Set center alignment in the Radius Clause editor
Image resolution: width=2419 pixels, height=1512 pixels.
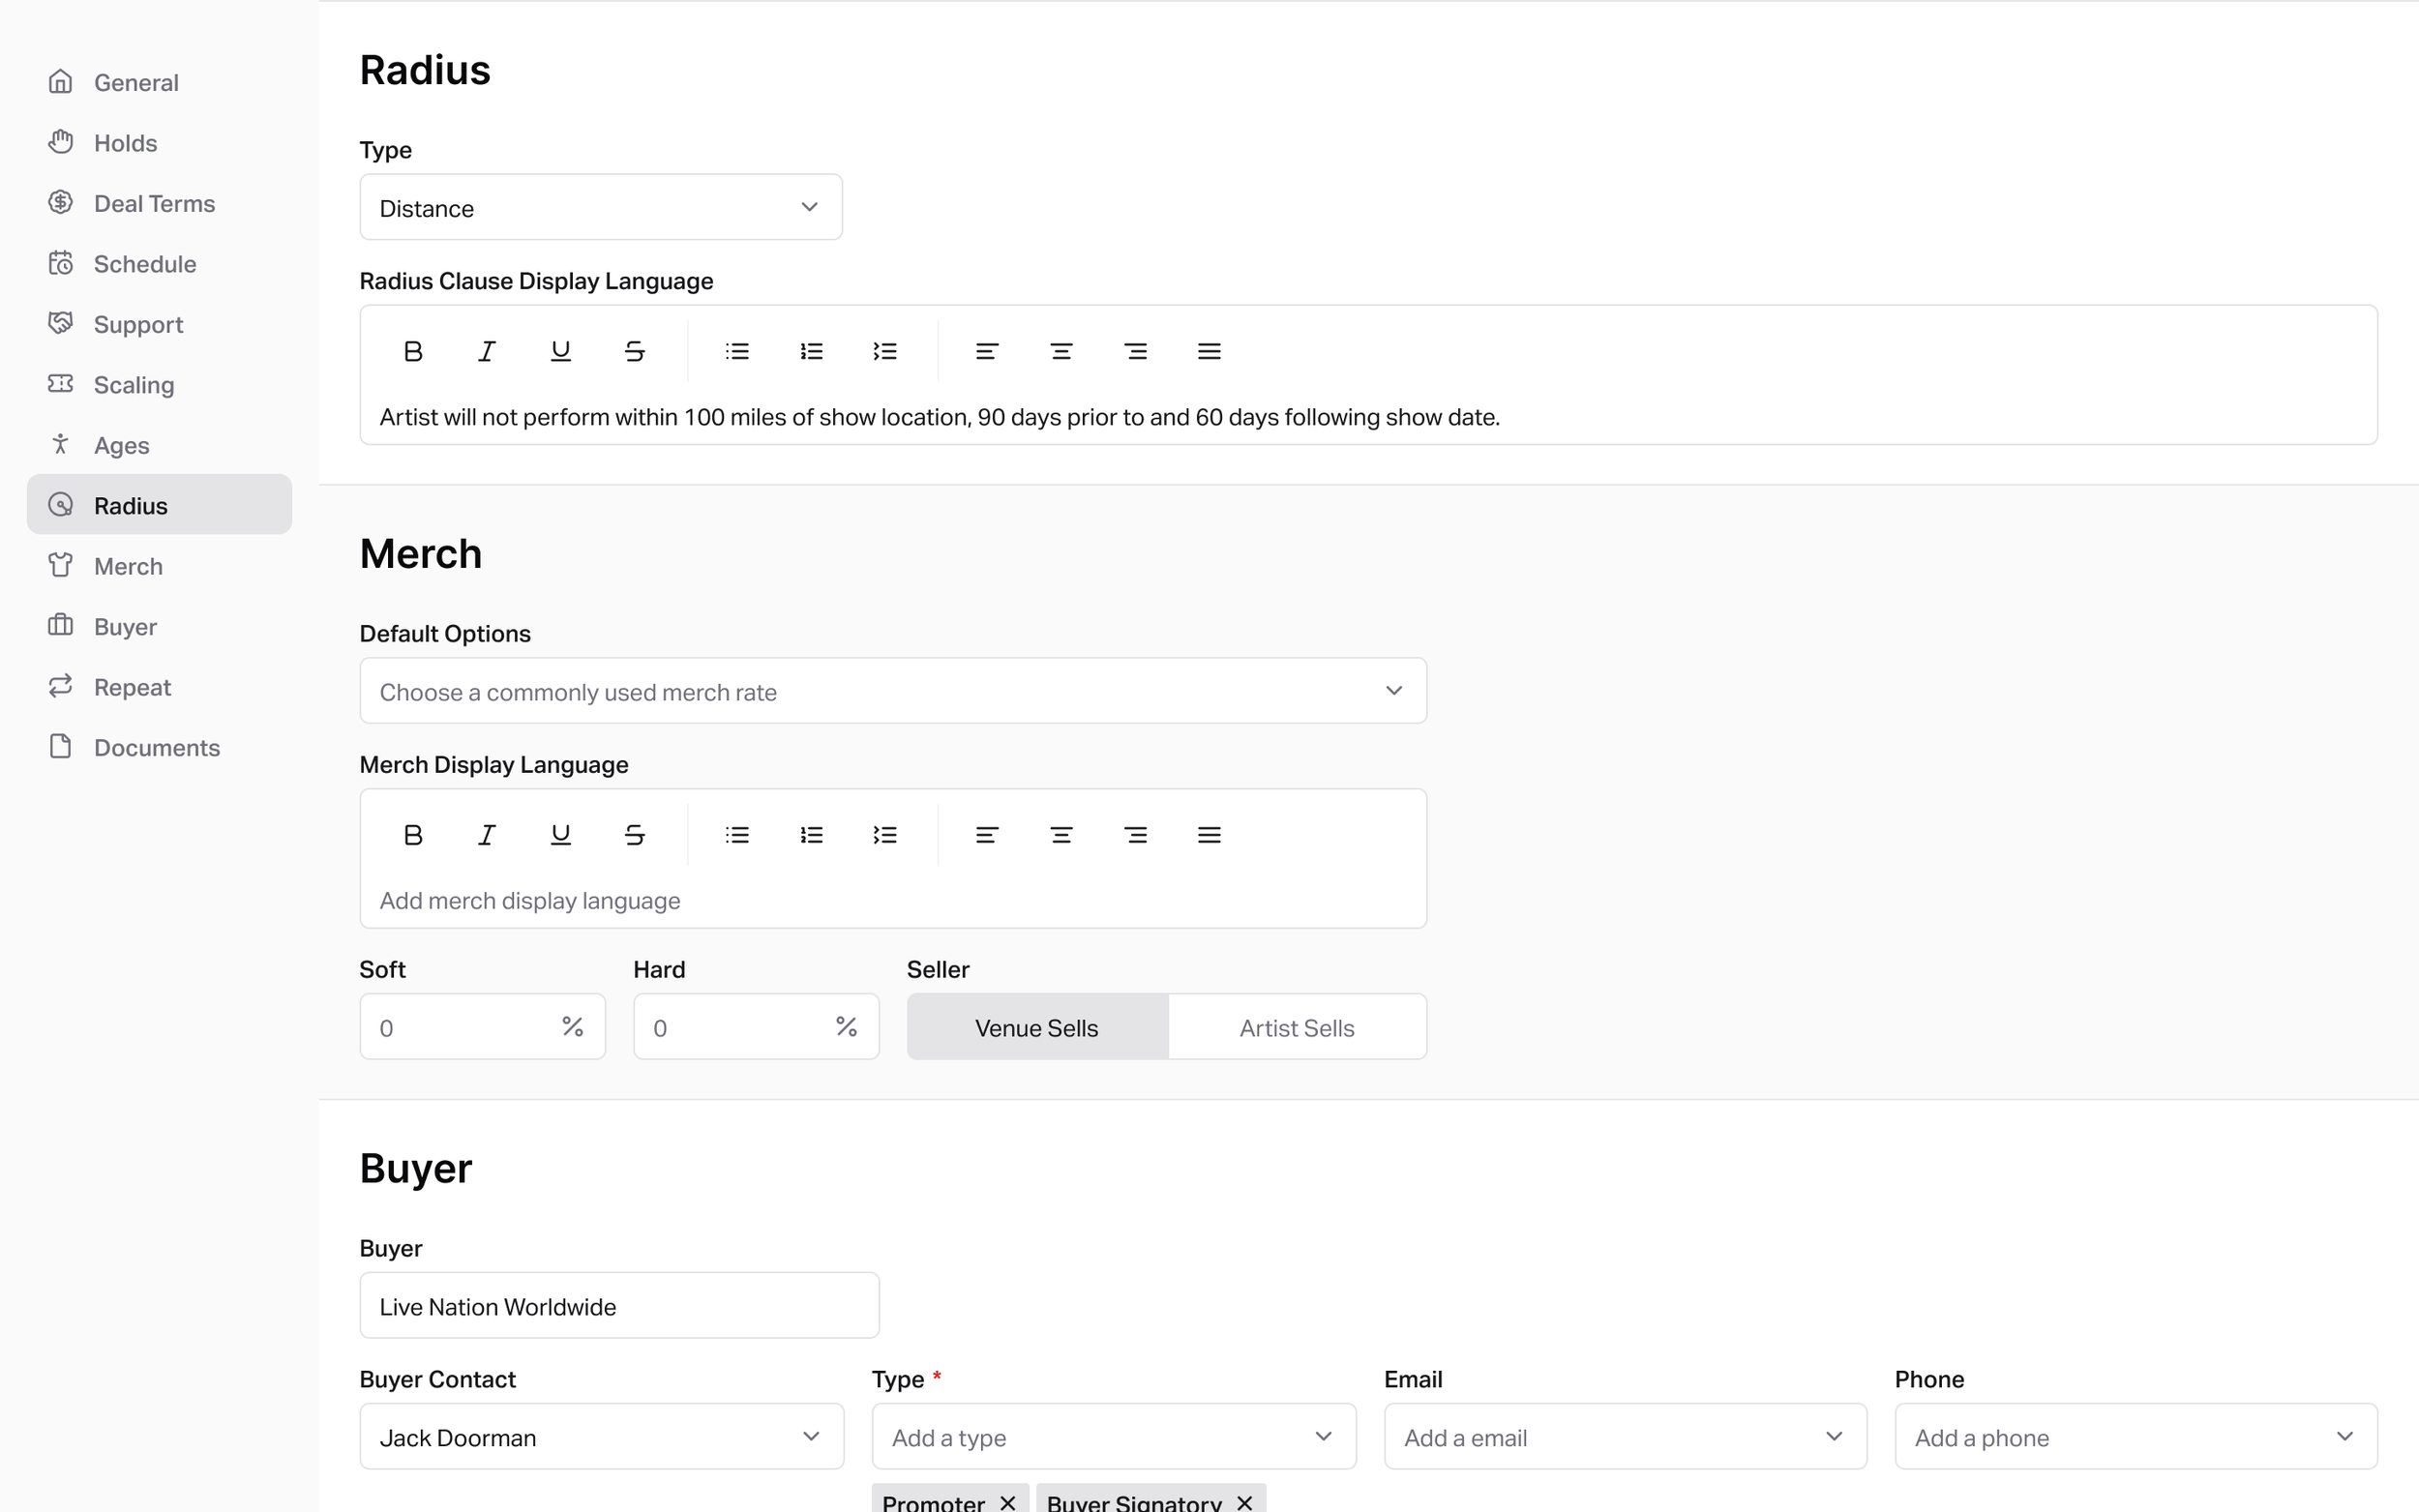click(1061, 351)
